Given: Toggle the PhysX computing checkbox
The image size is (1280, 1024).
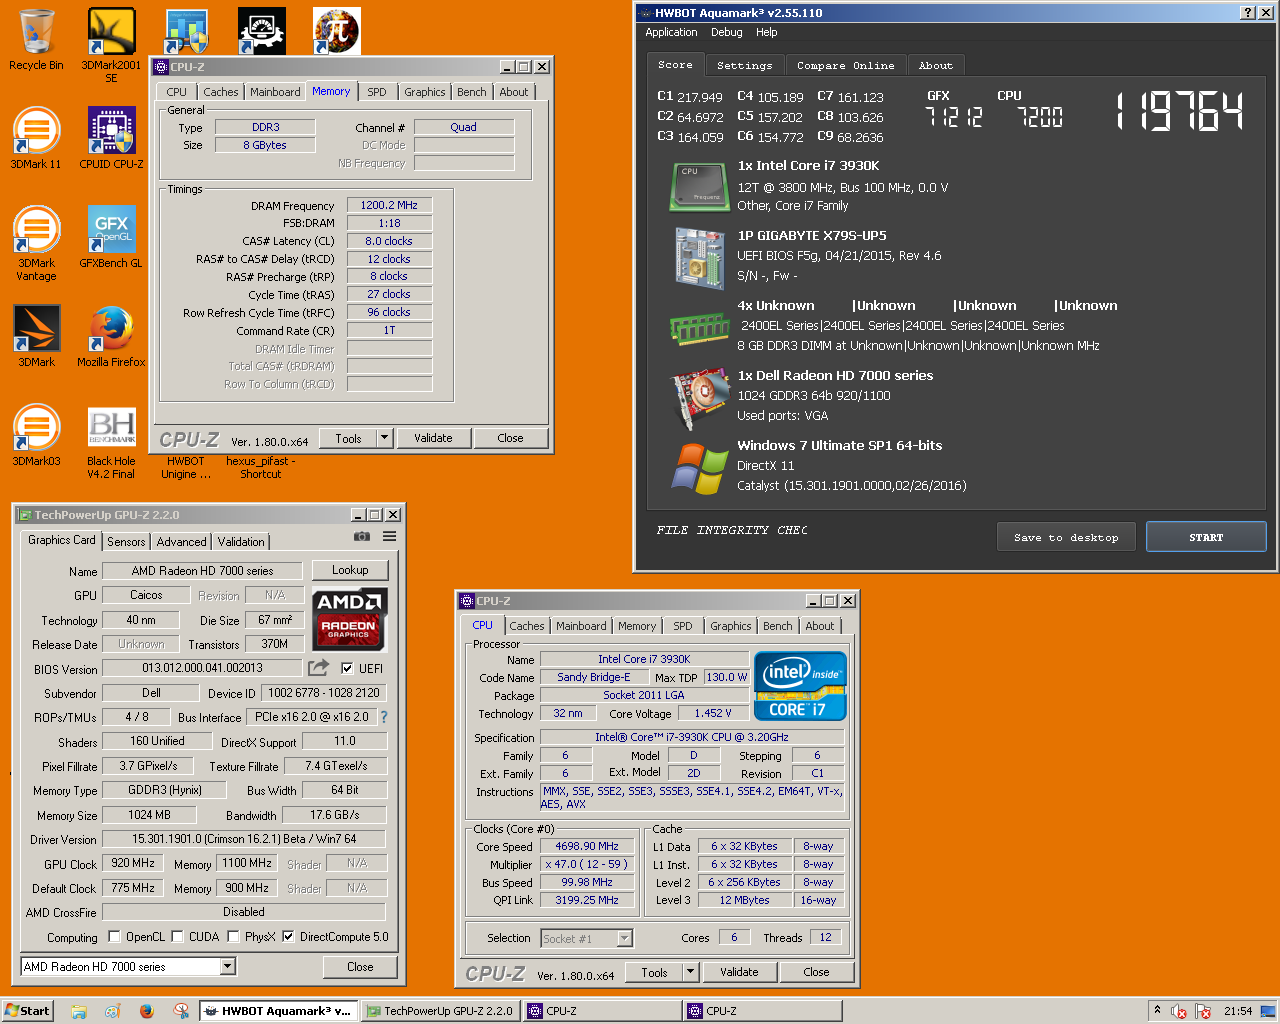Looking at the screenshot, I should click(233, 937).
